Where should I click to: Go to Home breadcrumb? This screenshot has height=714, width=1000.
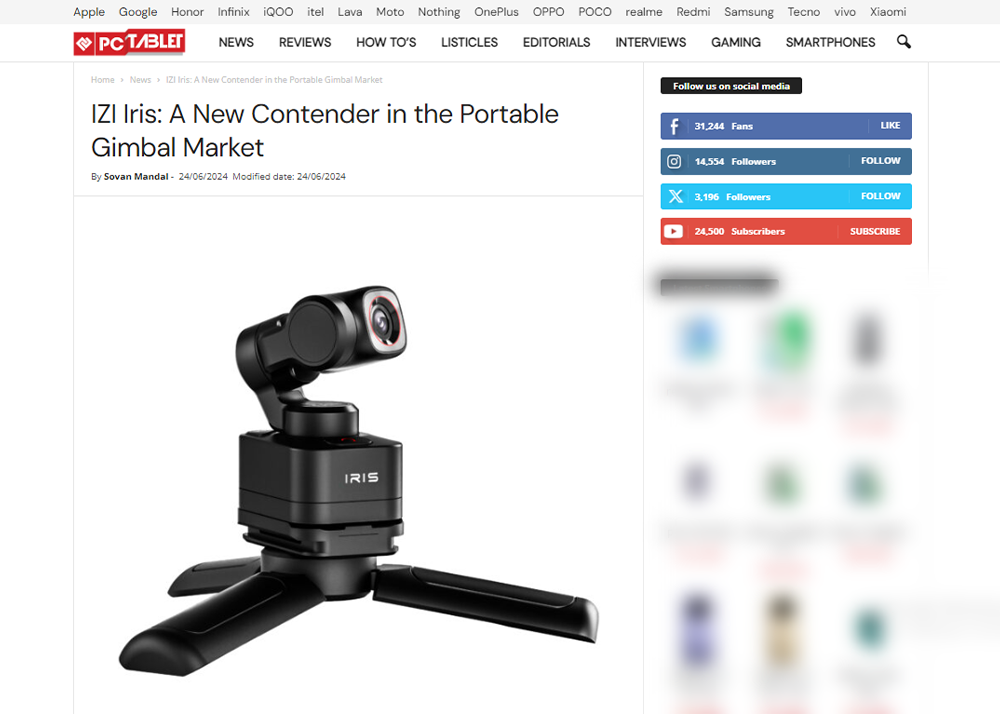103,80
